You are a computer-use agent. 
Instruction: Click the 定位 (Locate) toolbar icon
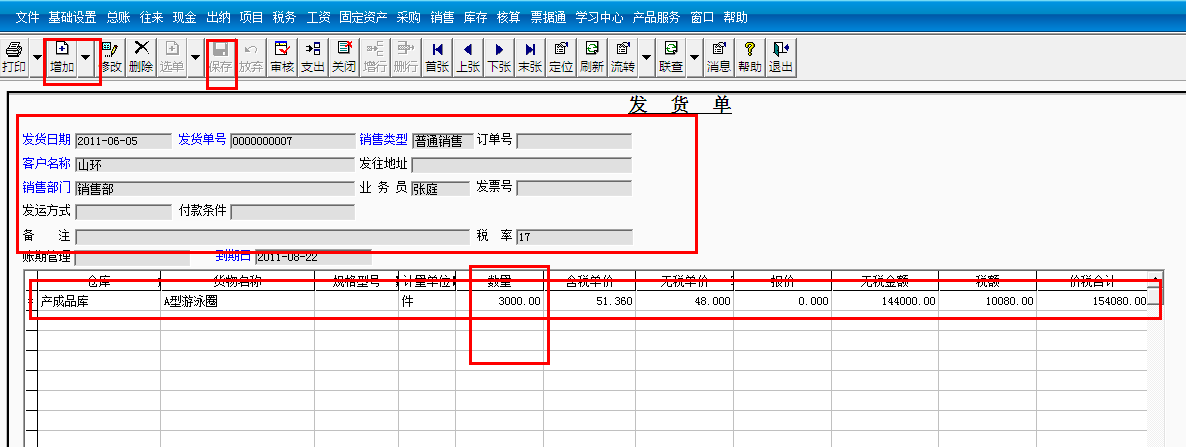pos(561,57)
